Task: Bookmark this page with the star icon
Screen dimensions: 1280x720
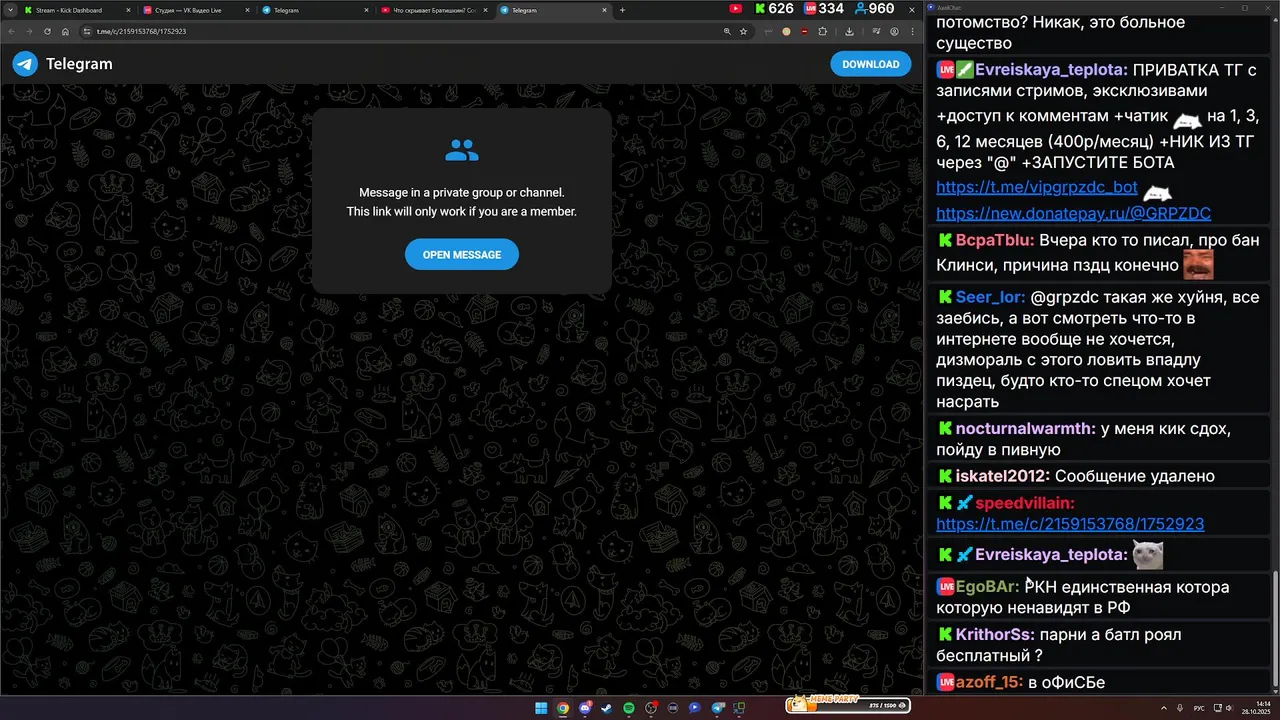Action: point(743,31)
